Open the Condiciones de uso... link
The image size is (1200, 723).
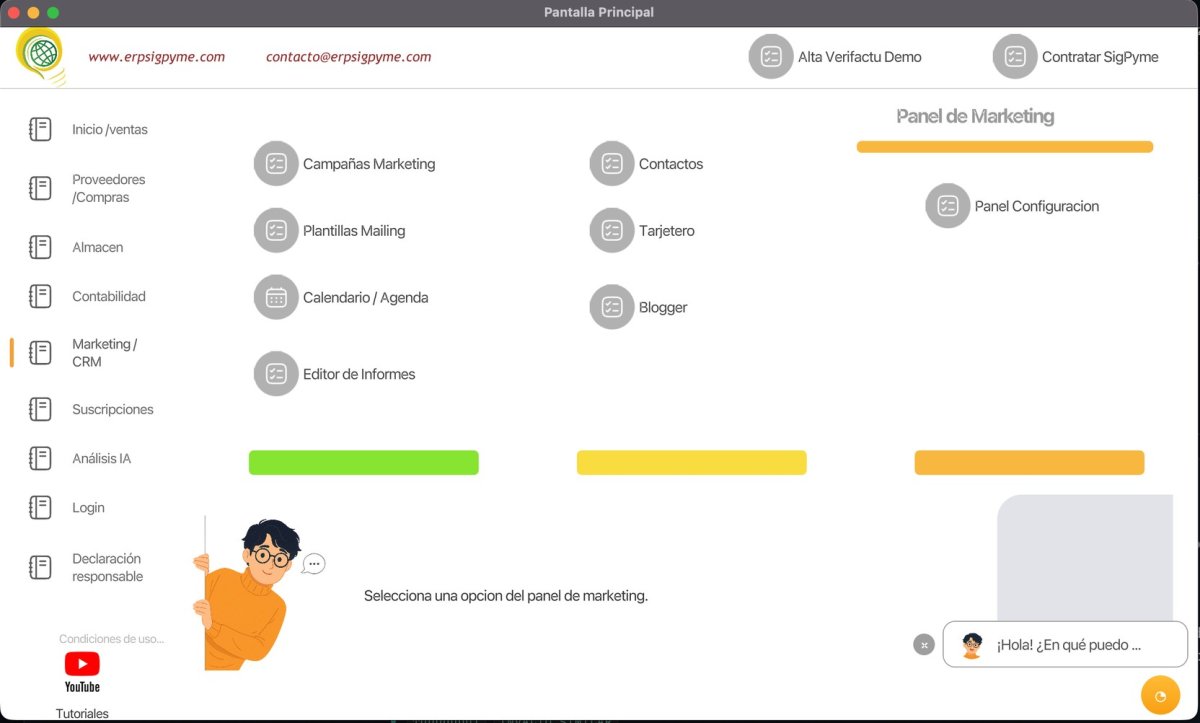click(111, 639)
